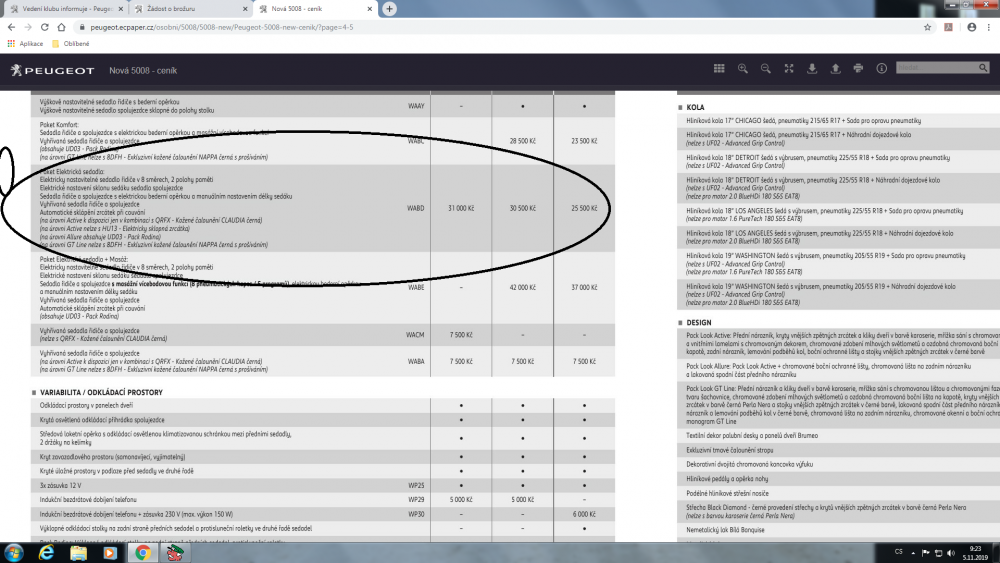Viewport: 1000px width, 563px height.
Task: Go forward in browser history
Action: point(28,27)
